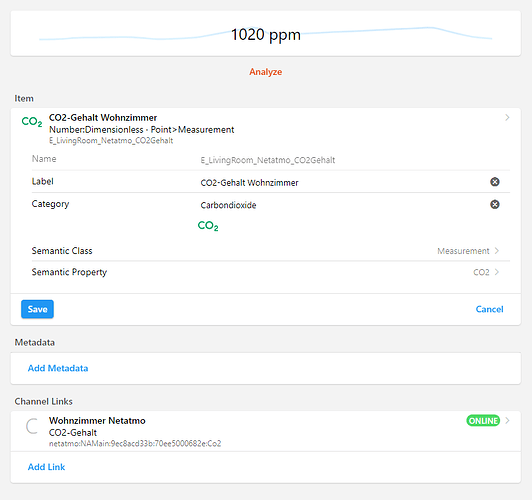Click the green CO2 category preview icon
Viewport: 532px width, 500px height.
208,226
